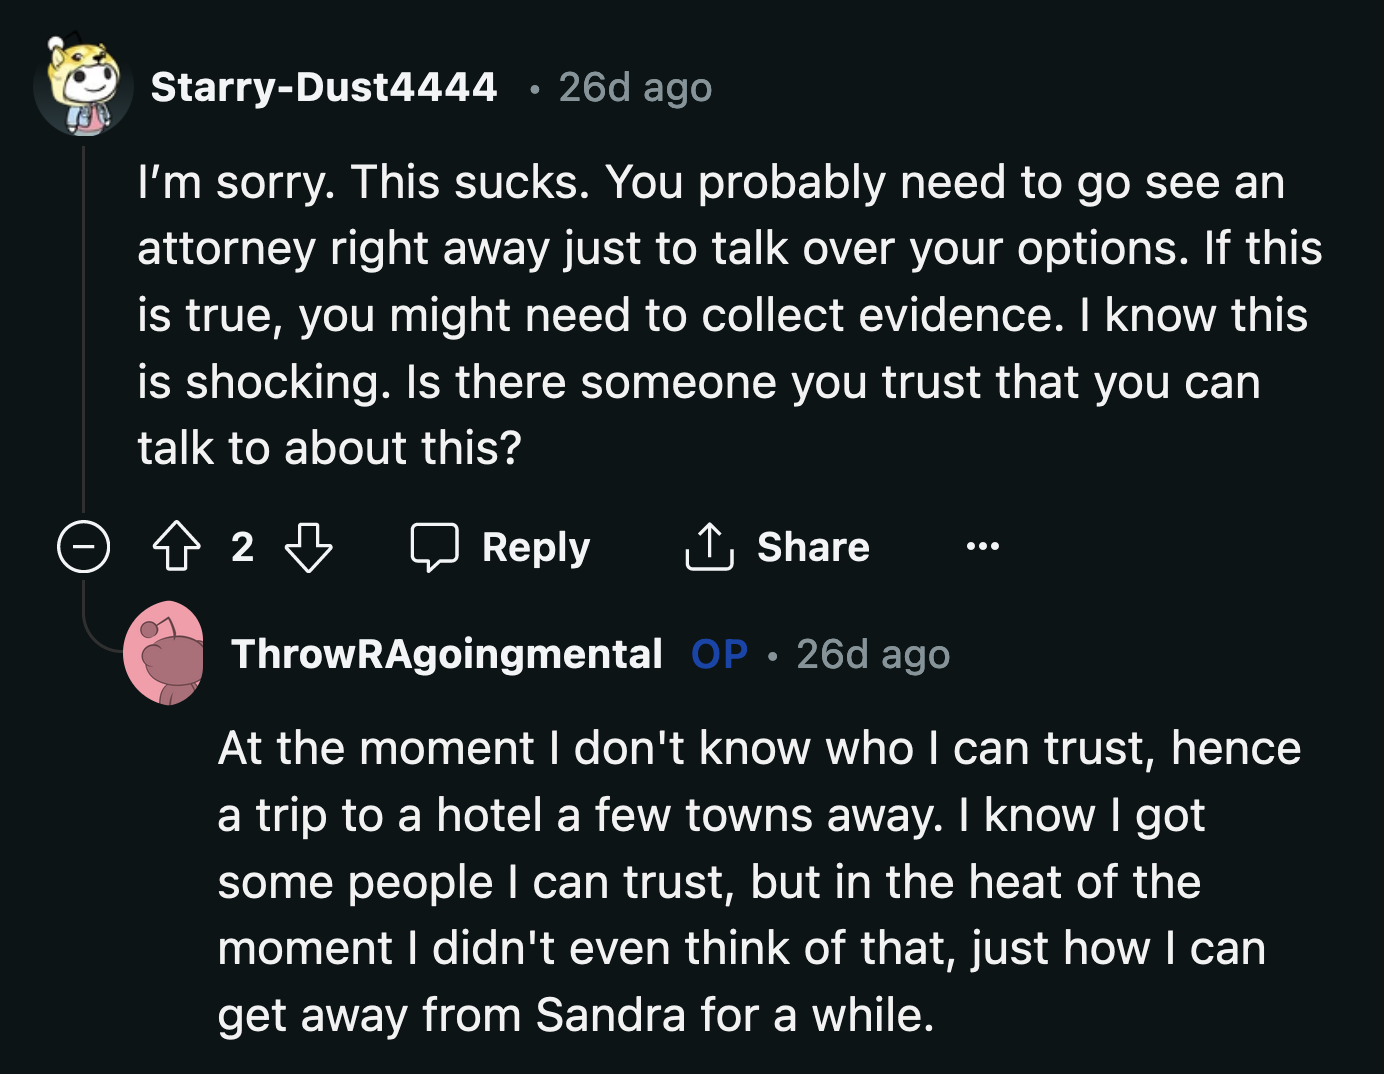This screenshot has height=1074, width=1384.
Task: Click the vote score number 2
Action: click(242, 547)
